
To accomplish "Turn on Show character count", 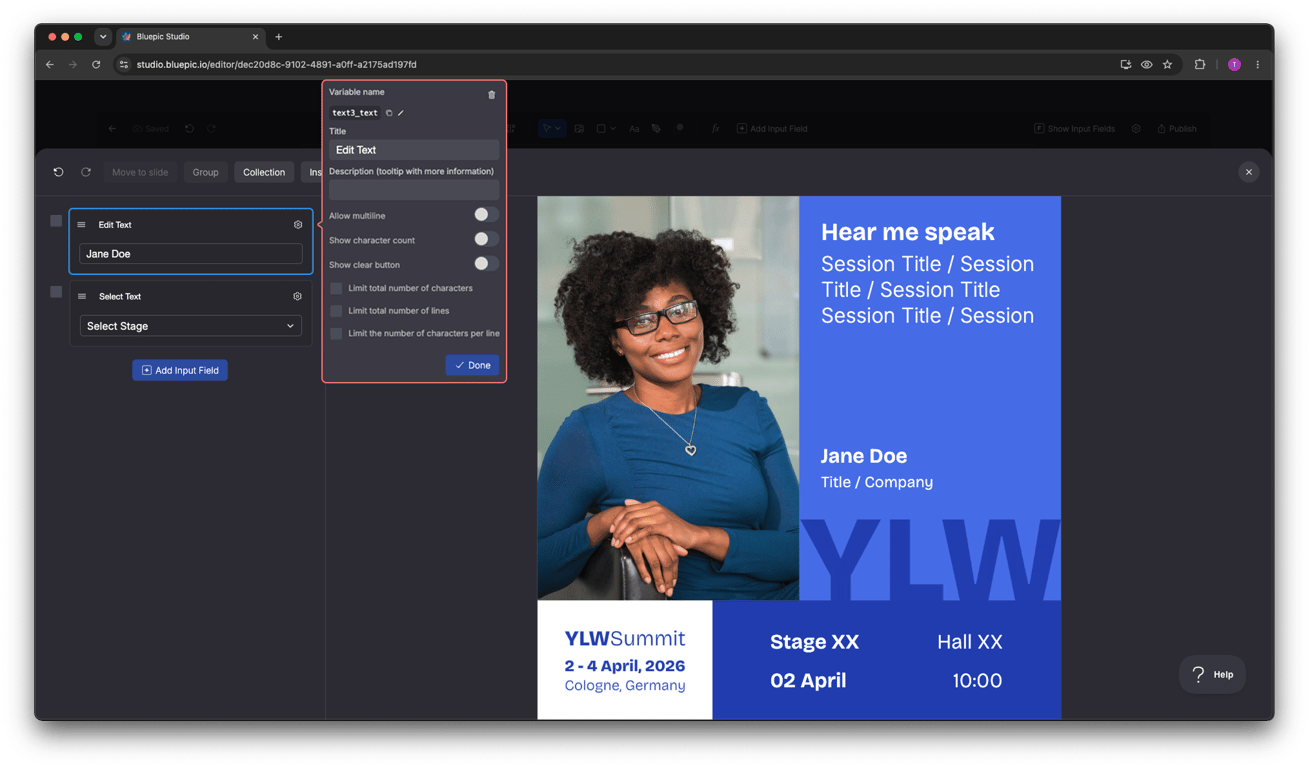I will coord(486,240).
